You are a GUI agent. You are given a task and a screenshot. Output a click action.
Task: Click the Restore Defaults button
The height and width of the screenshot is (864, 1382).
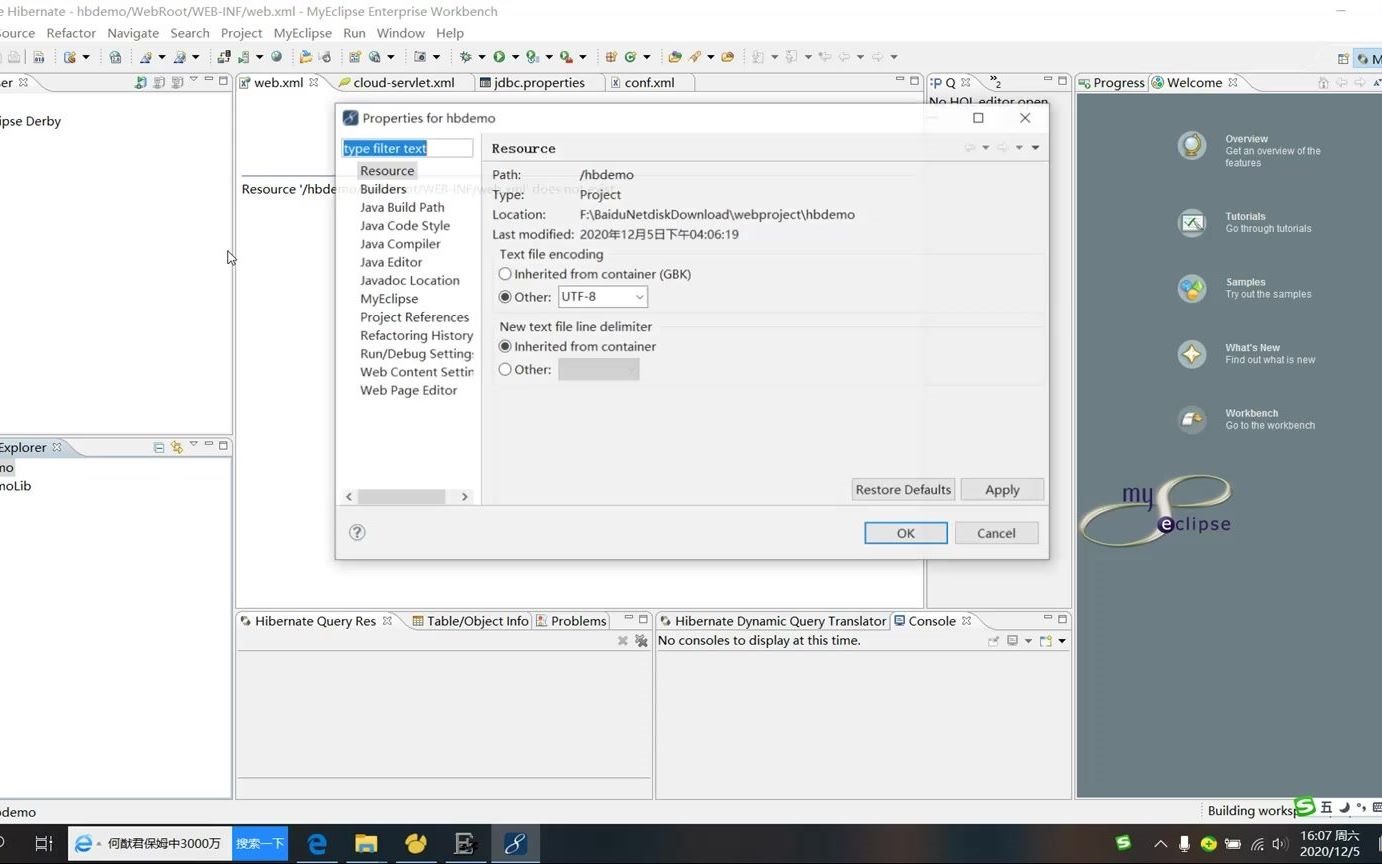point(903,489)
